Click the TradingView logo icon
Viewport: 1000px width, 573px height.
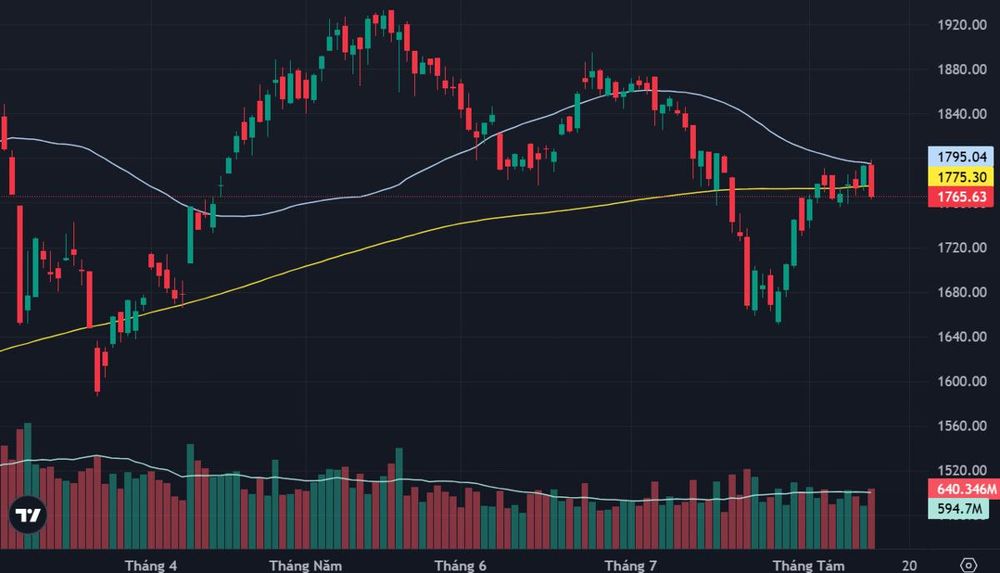pos(28,514)
